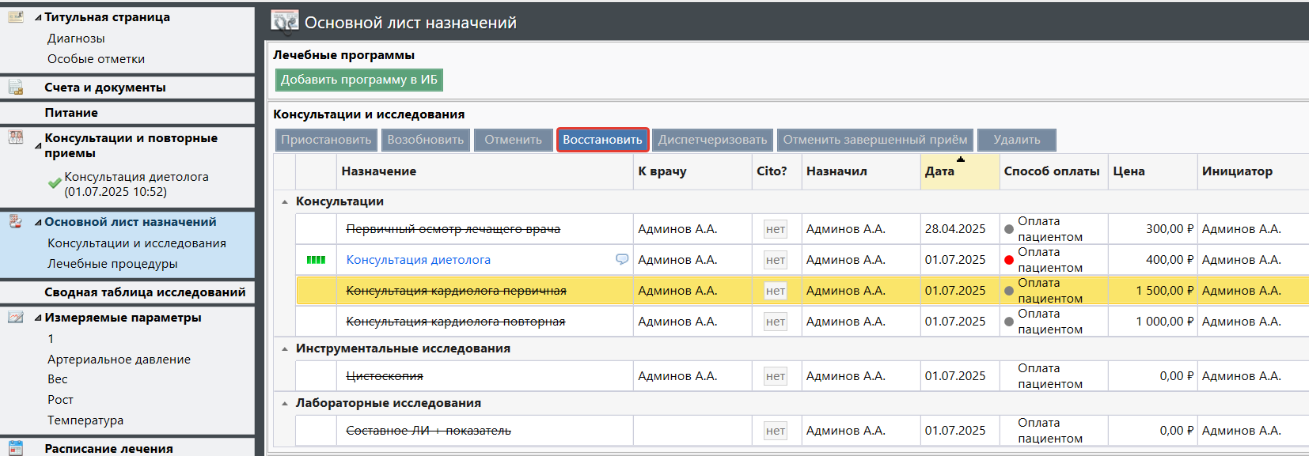The width and height of the screenshot is (1309, 456).
Task: Click the Измеряемые параметры chart icon
Action: click(16, 318)
